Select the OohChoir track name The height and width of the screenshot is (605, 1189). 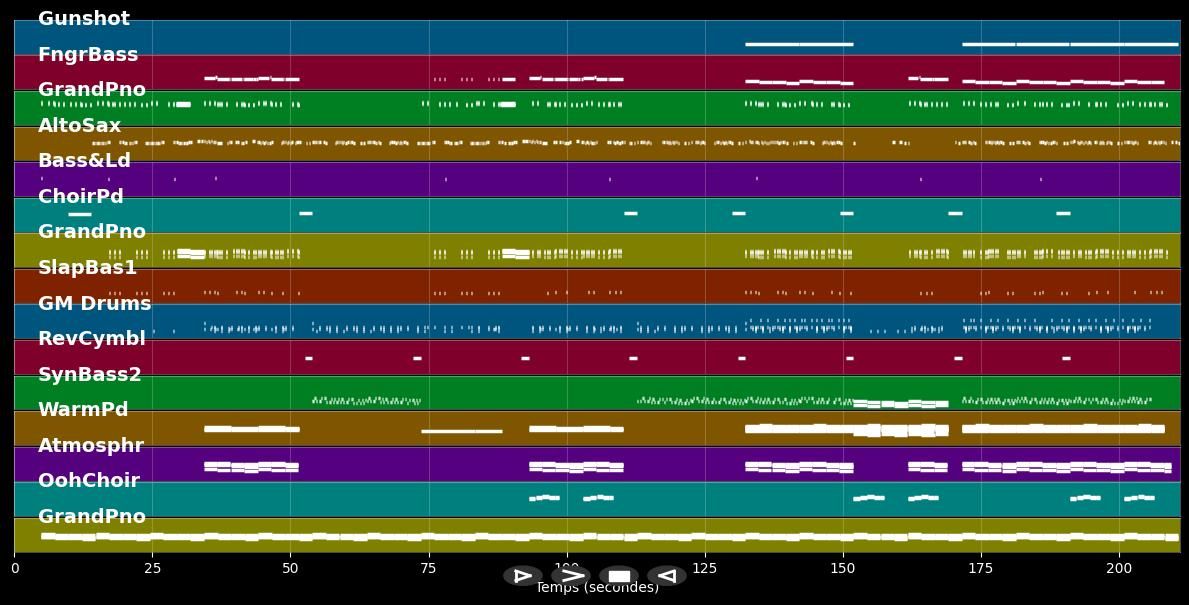pos(89,481)
